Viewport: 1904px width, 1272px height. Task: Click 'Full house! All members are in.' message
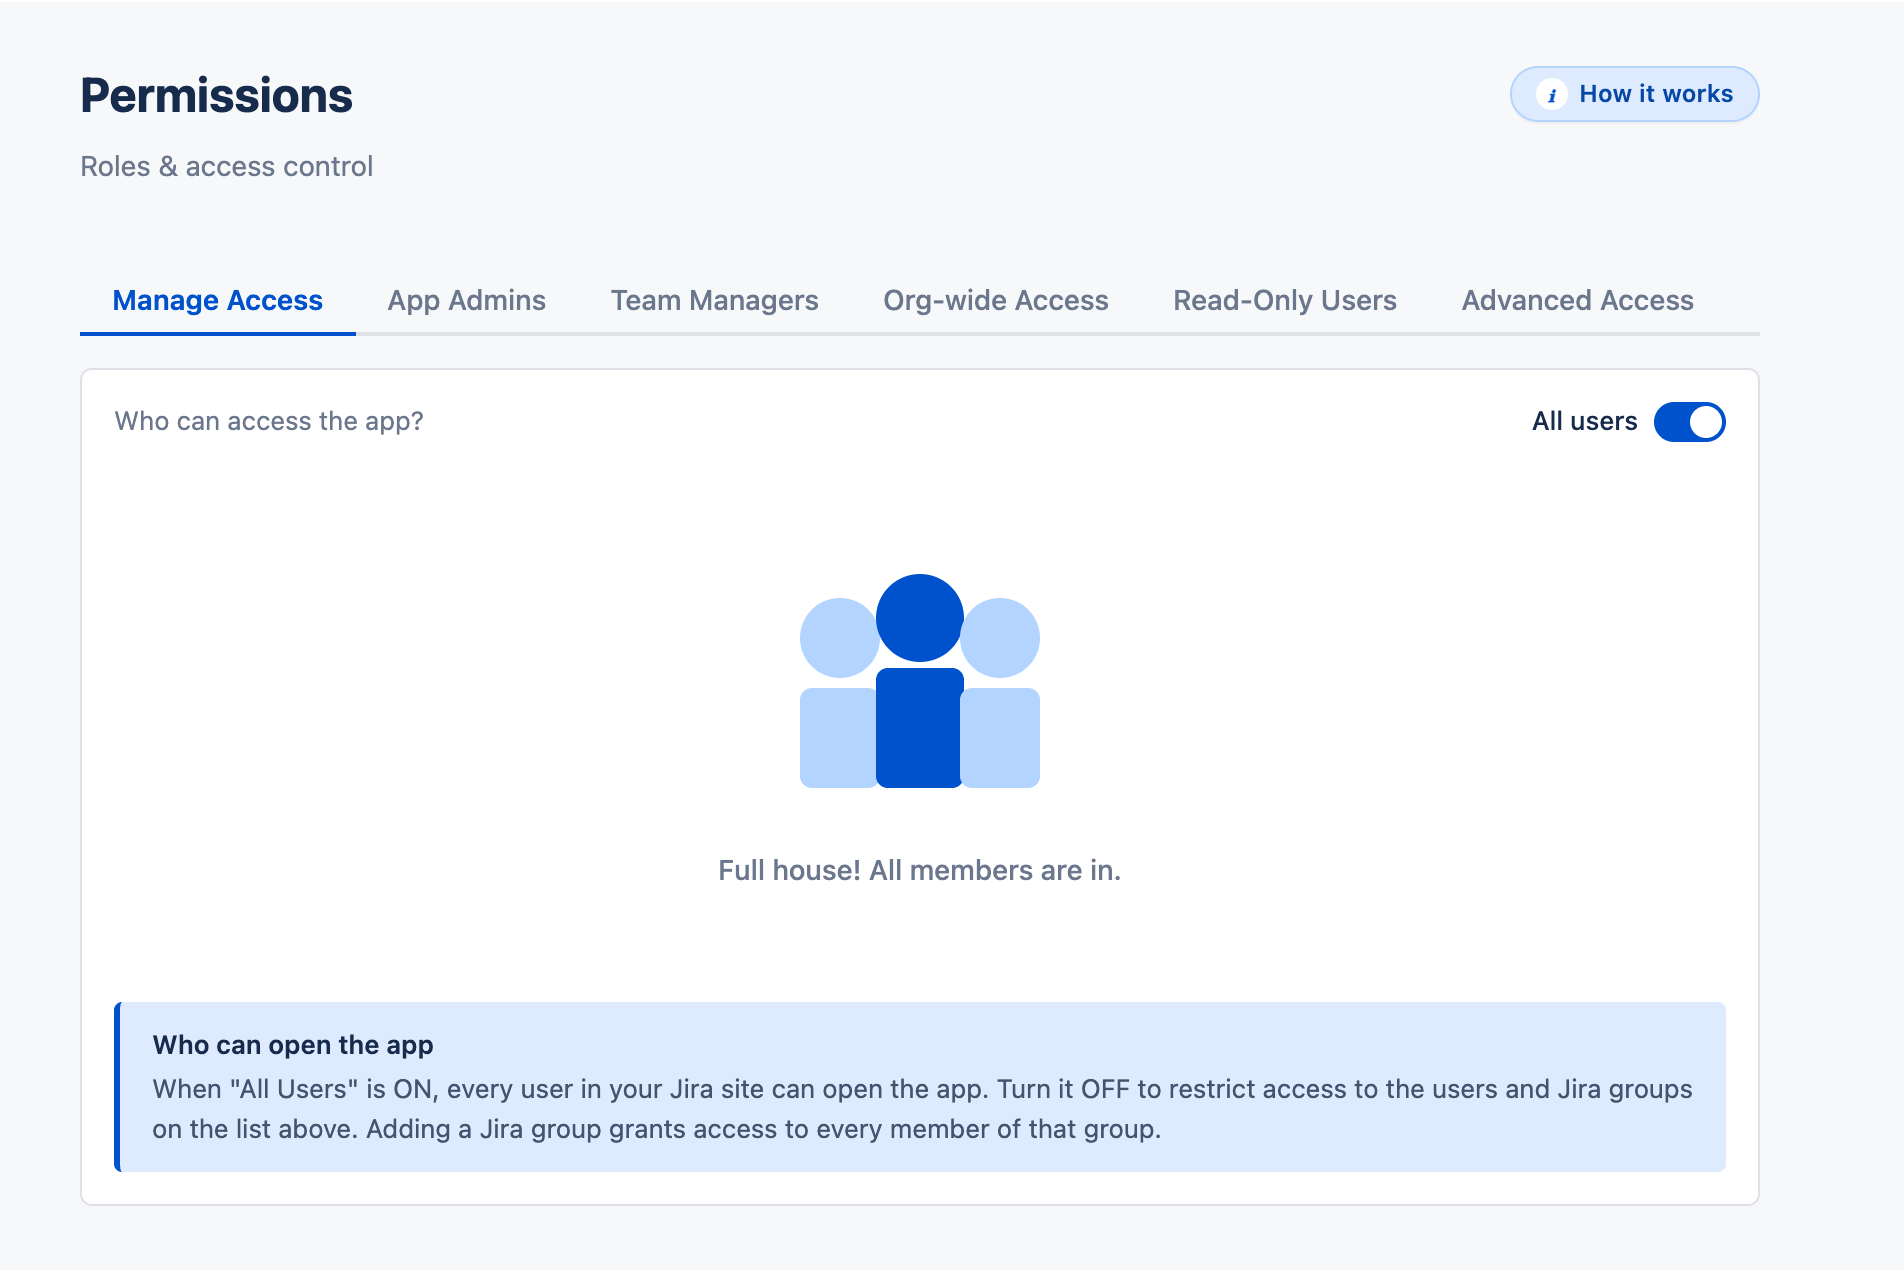click(920, 870)
